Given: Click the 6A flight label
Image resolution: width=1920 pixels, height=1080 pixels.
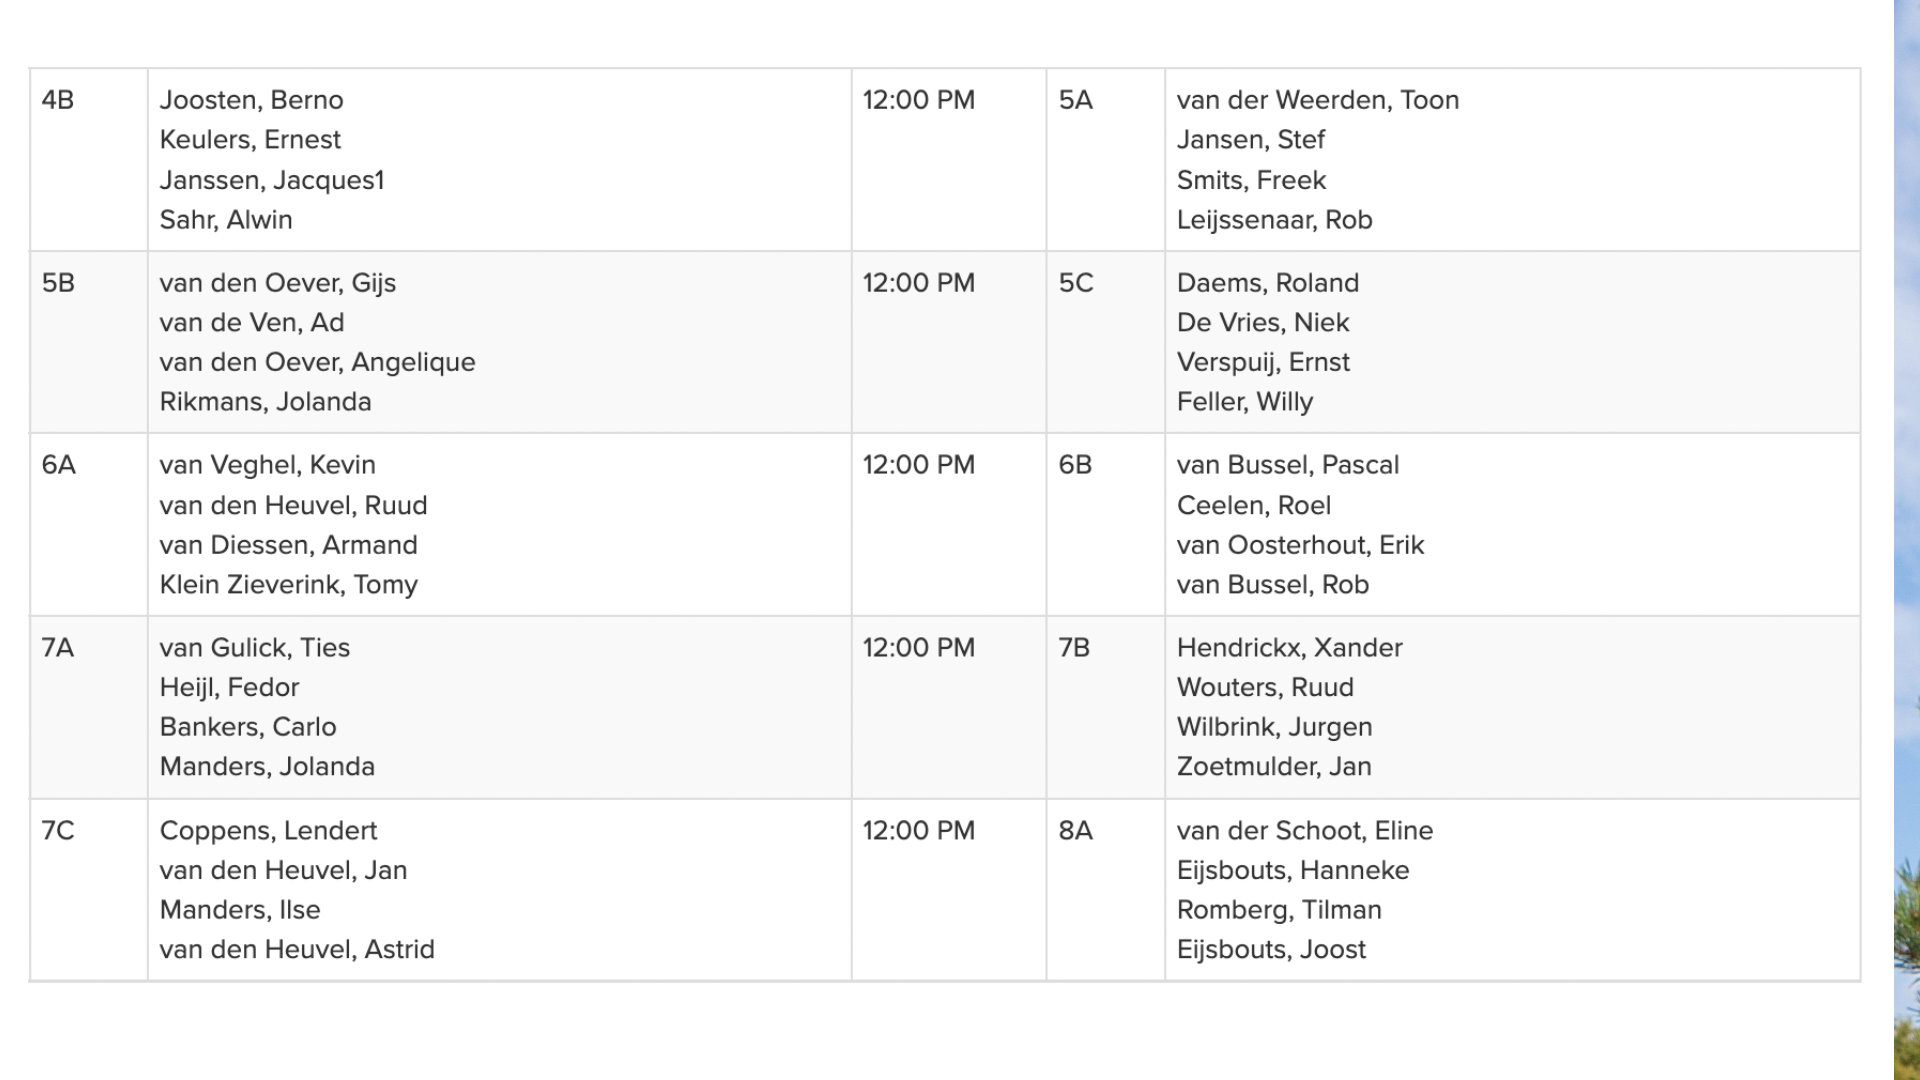Looking at the screenshot, I should click(59, 465).
